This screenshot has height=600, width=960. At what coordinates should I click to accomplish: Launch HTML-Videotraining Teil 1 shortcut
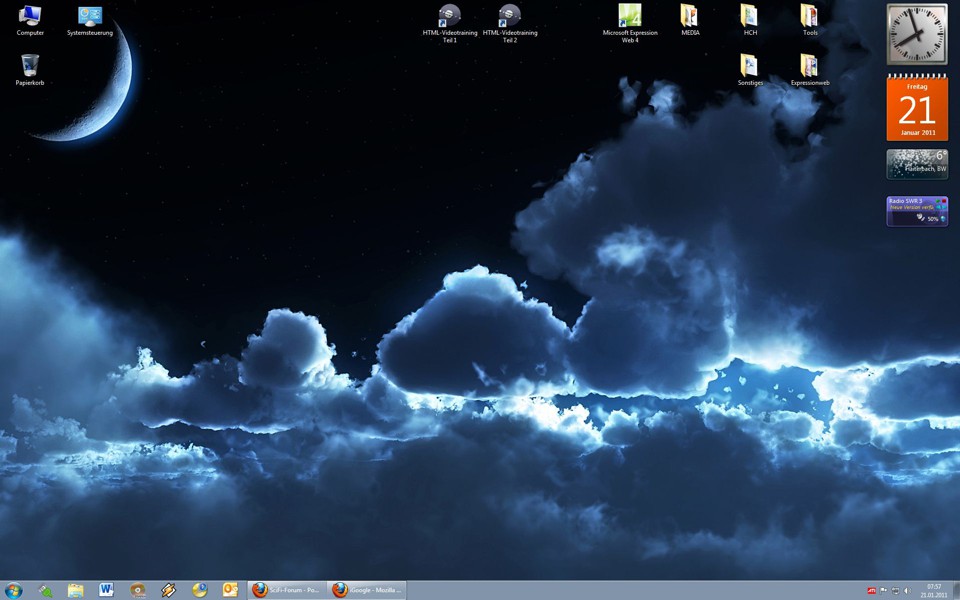[x=450, y=16]
